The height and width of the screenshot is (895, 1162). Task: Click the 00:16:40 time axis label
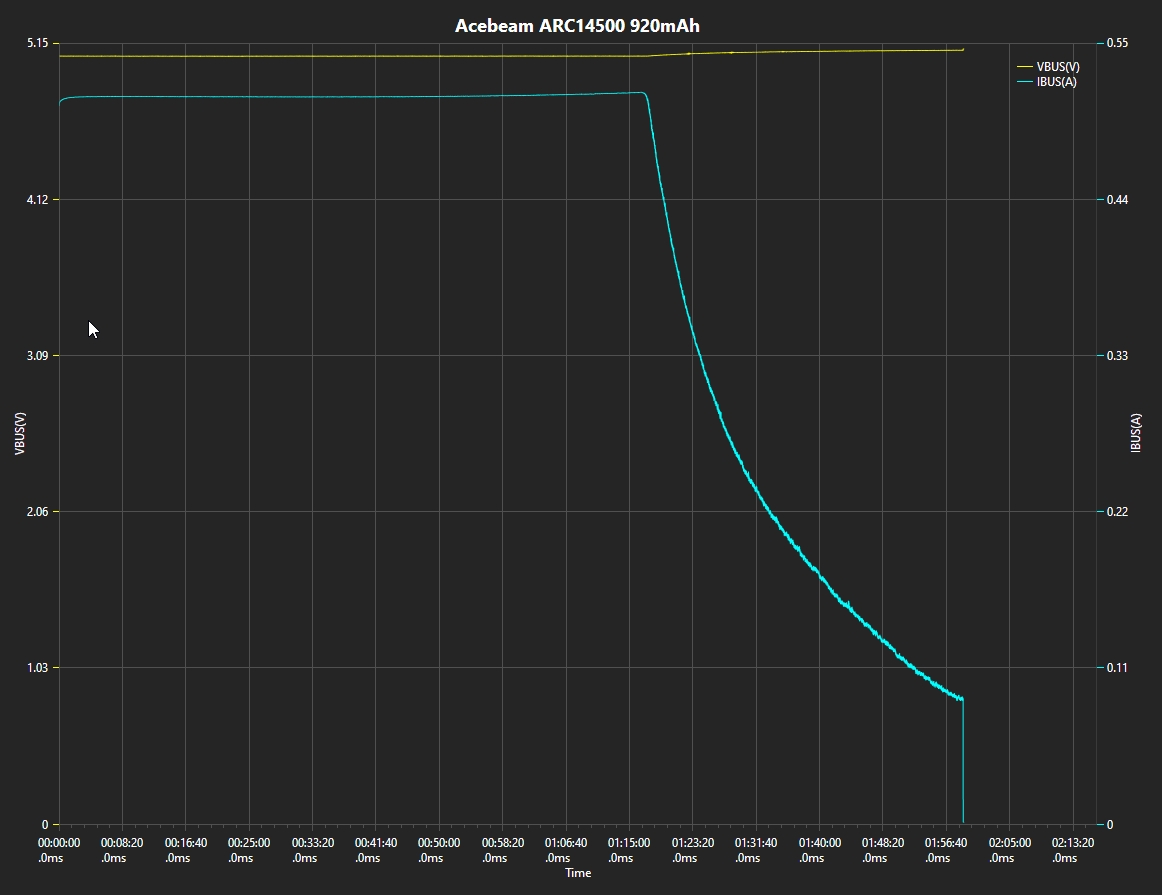185,851
